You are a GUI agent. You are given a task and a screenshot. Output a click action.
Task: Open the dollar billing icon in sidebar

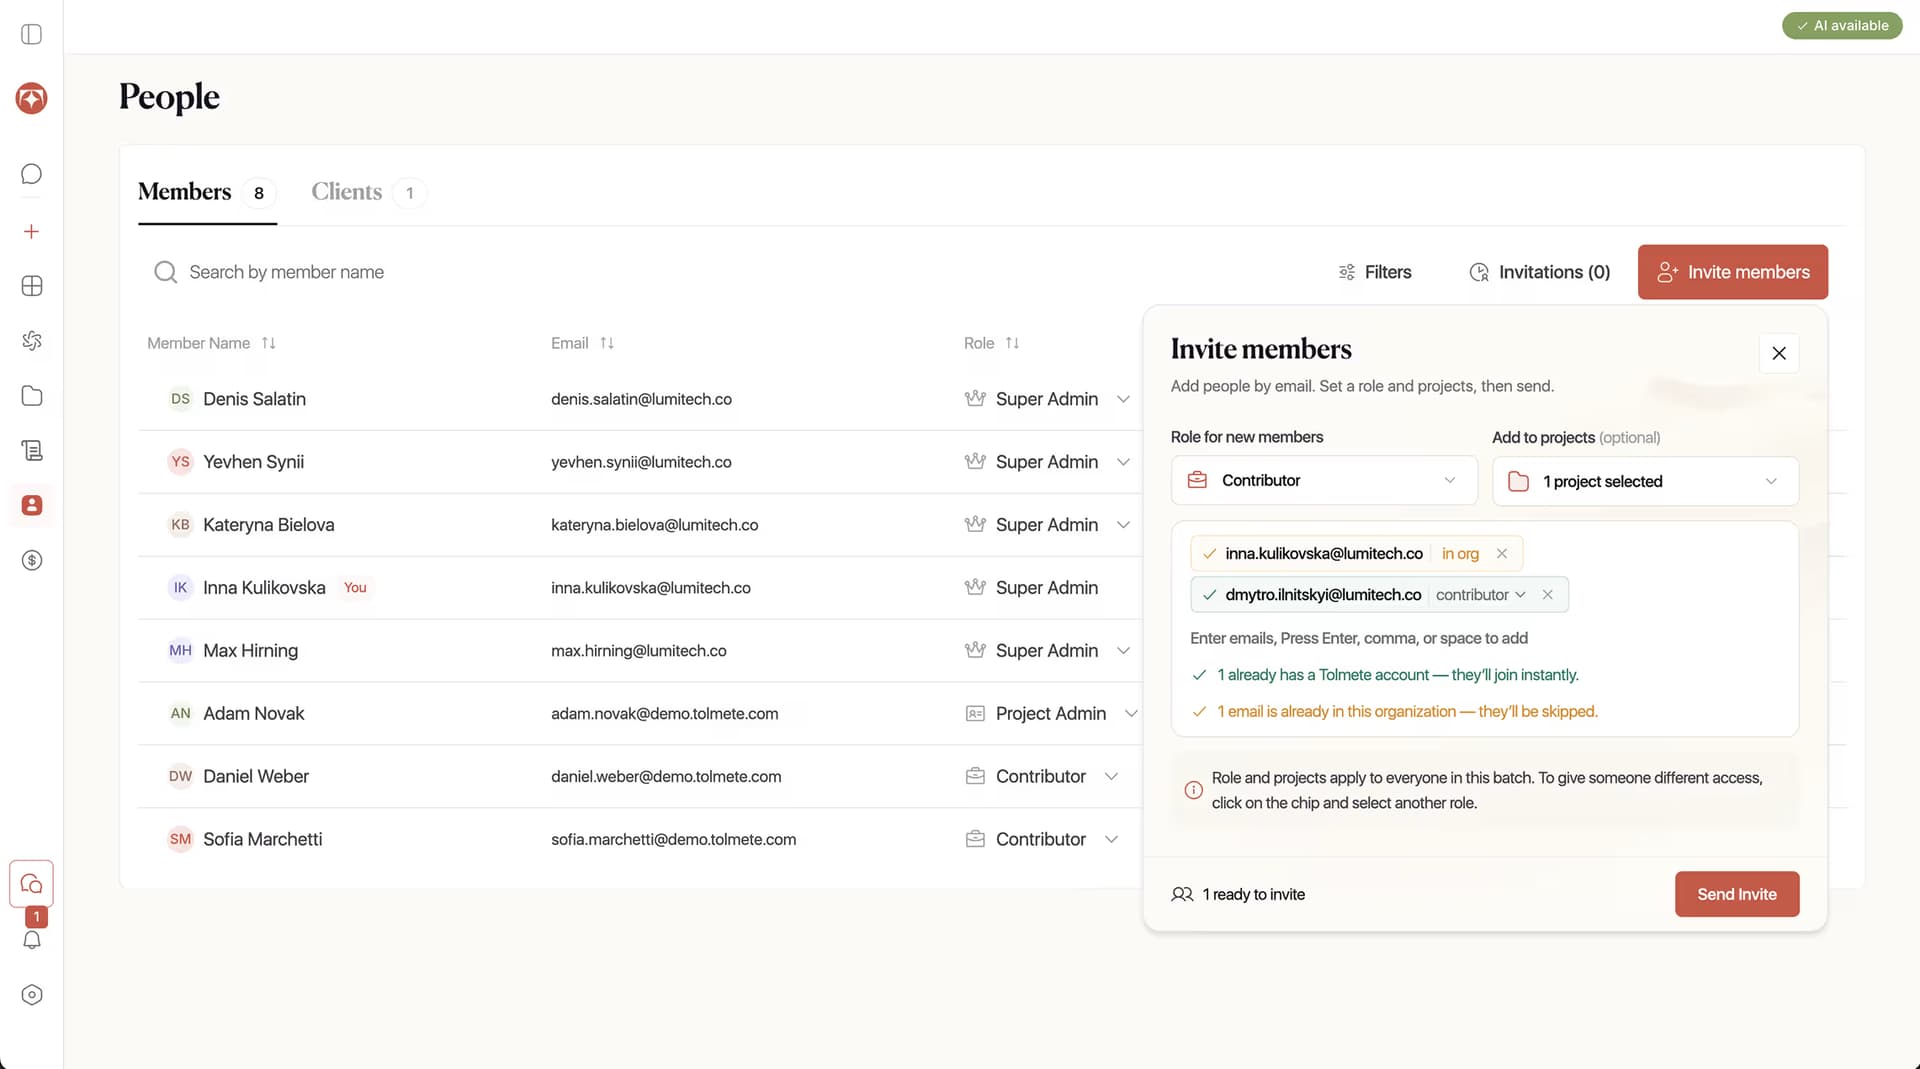point(32,560)
